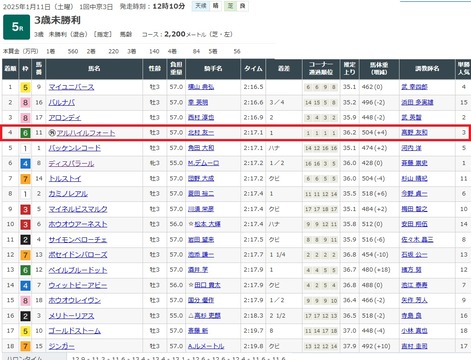Open horse link トルストイ

[x=65, y=179]
